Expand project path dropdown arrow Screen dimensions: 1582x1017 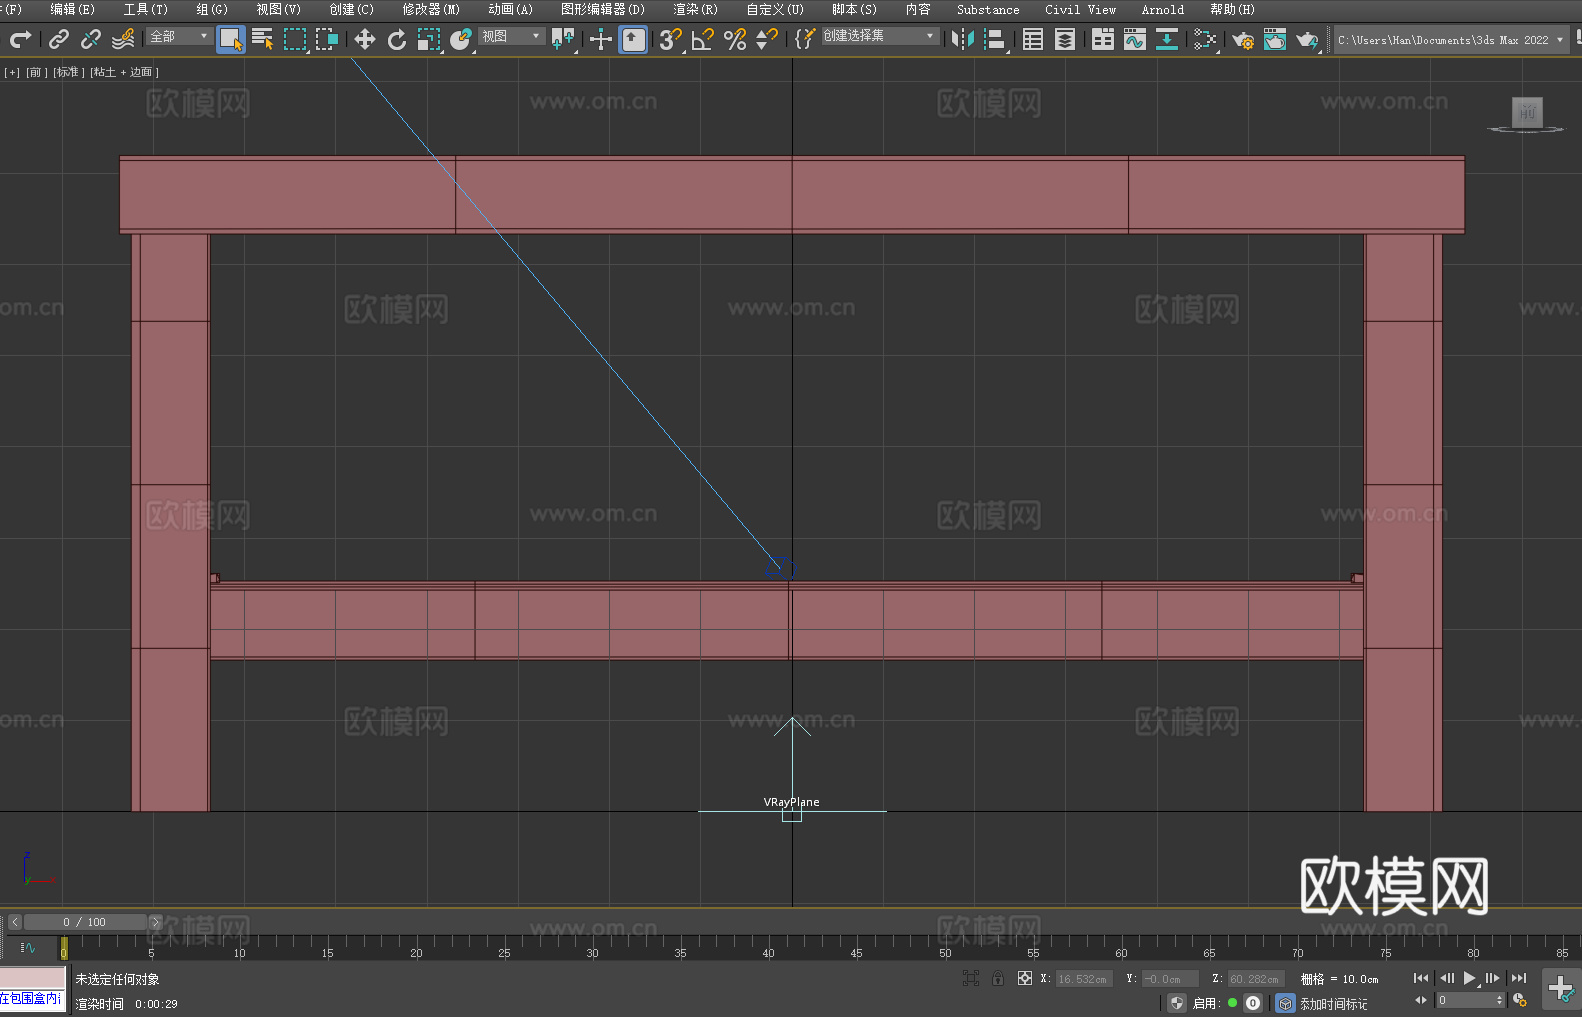point(1559,40)
